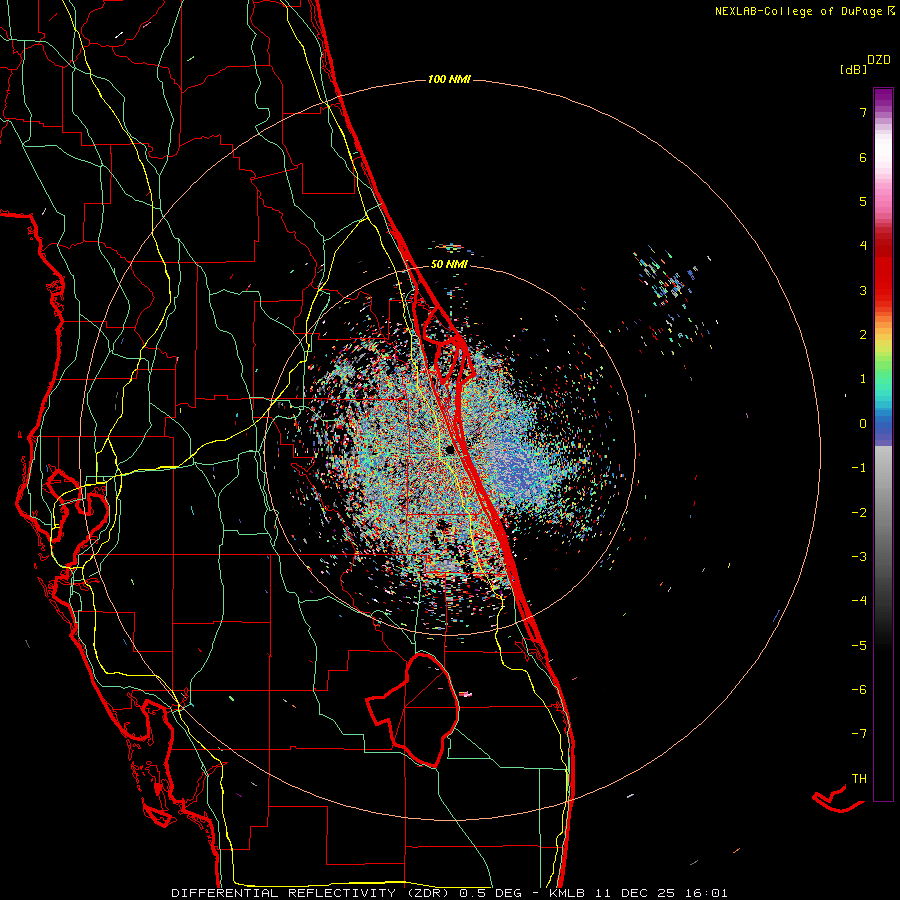Click the scale label -3
900x900 pixels.
click(x=859, y=556)
